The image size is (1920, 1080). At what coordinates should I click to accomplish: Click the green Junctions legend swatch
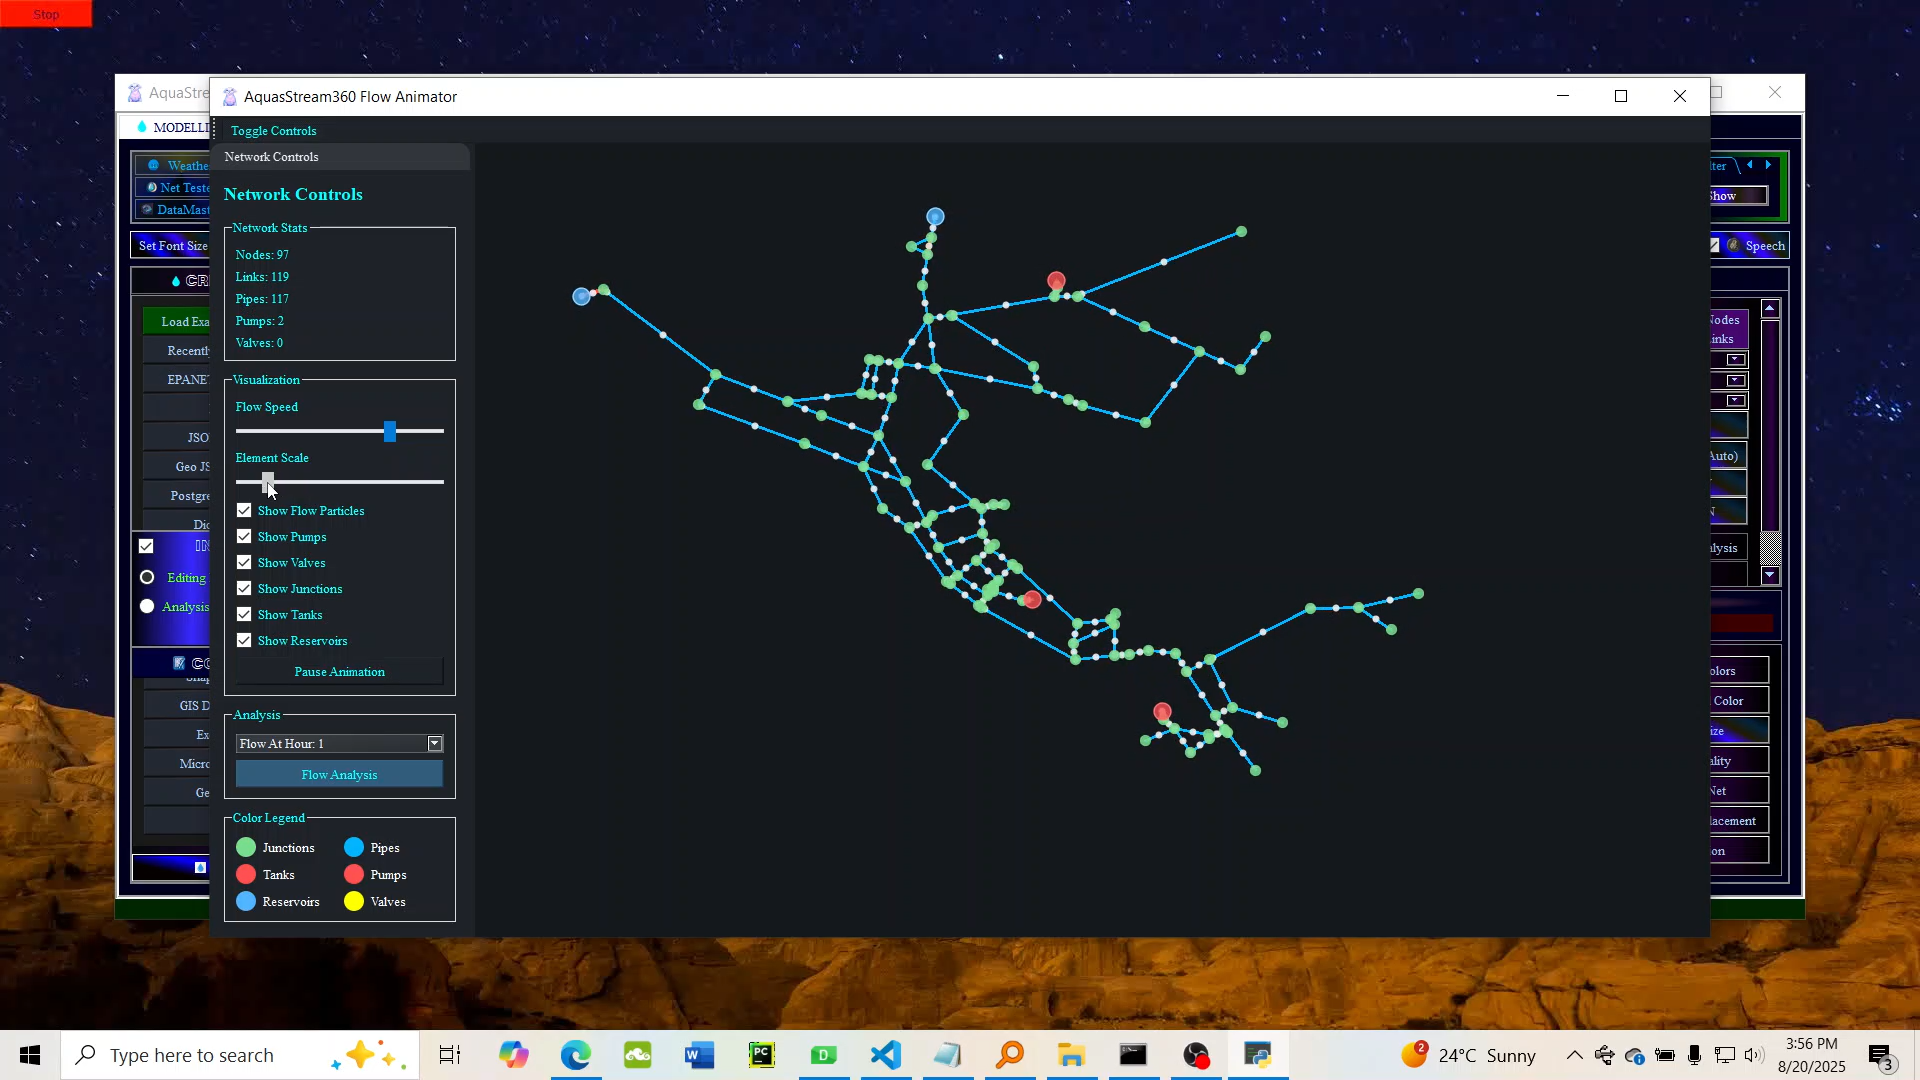coord(245,847)
